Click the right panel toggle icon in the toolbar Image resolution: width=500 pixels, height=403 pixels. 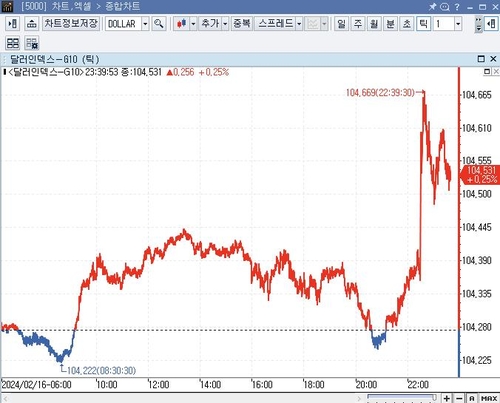pyautogui.click(x=491, y=24)
